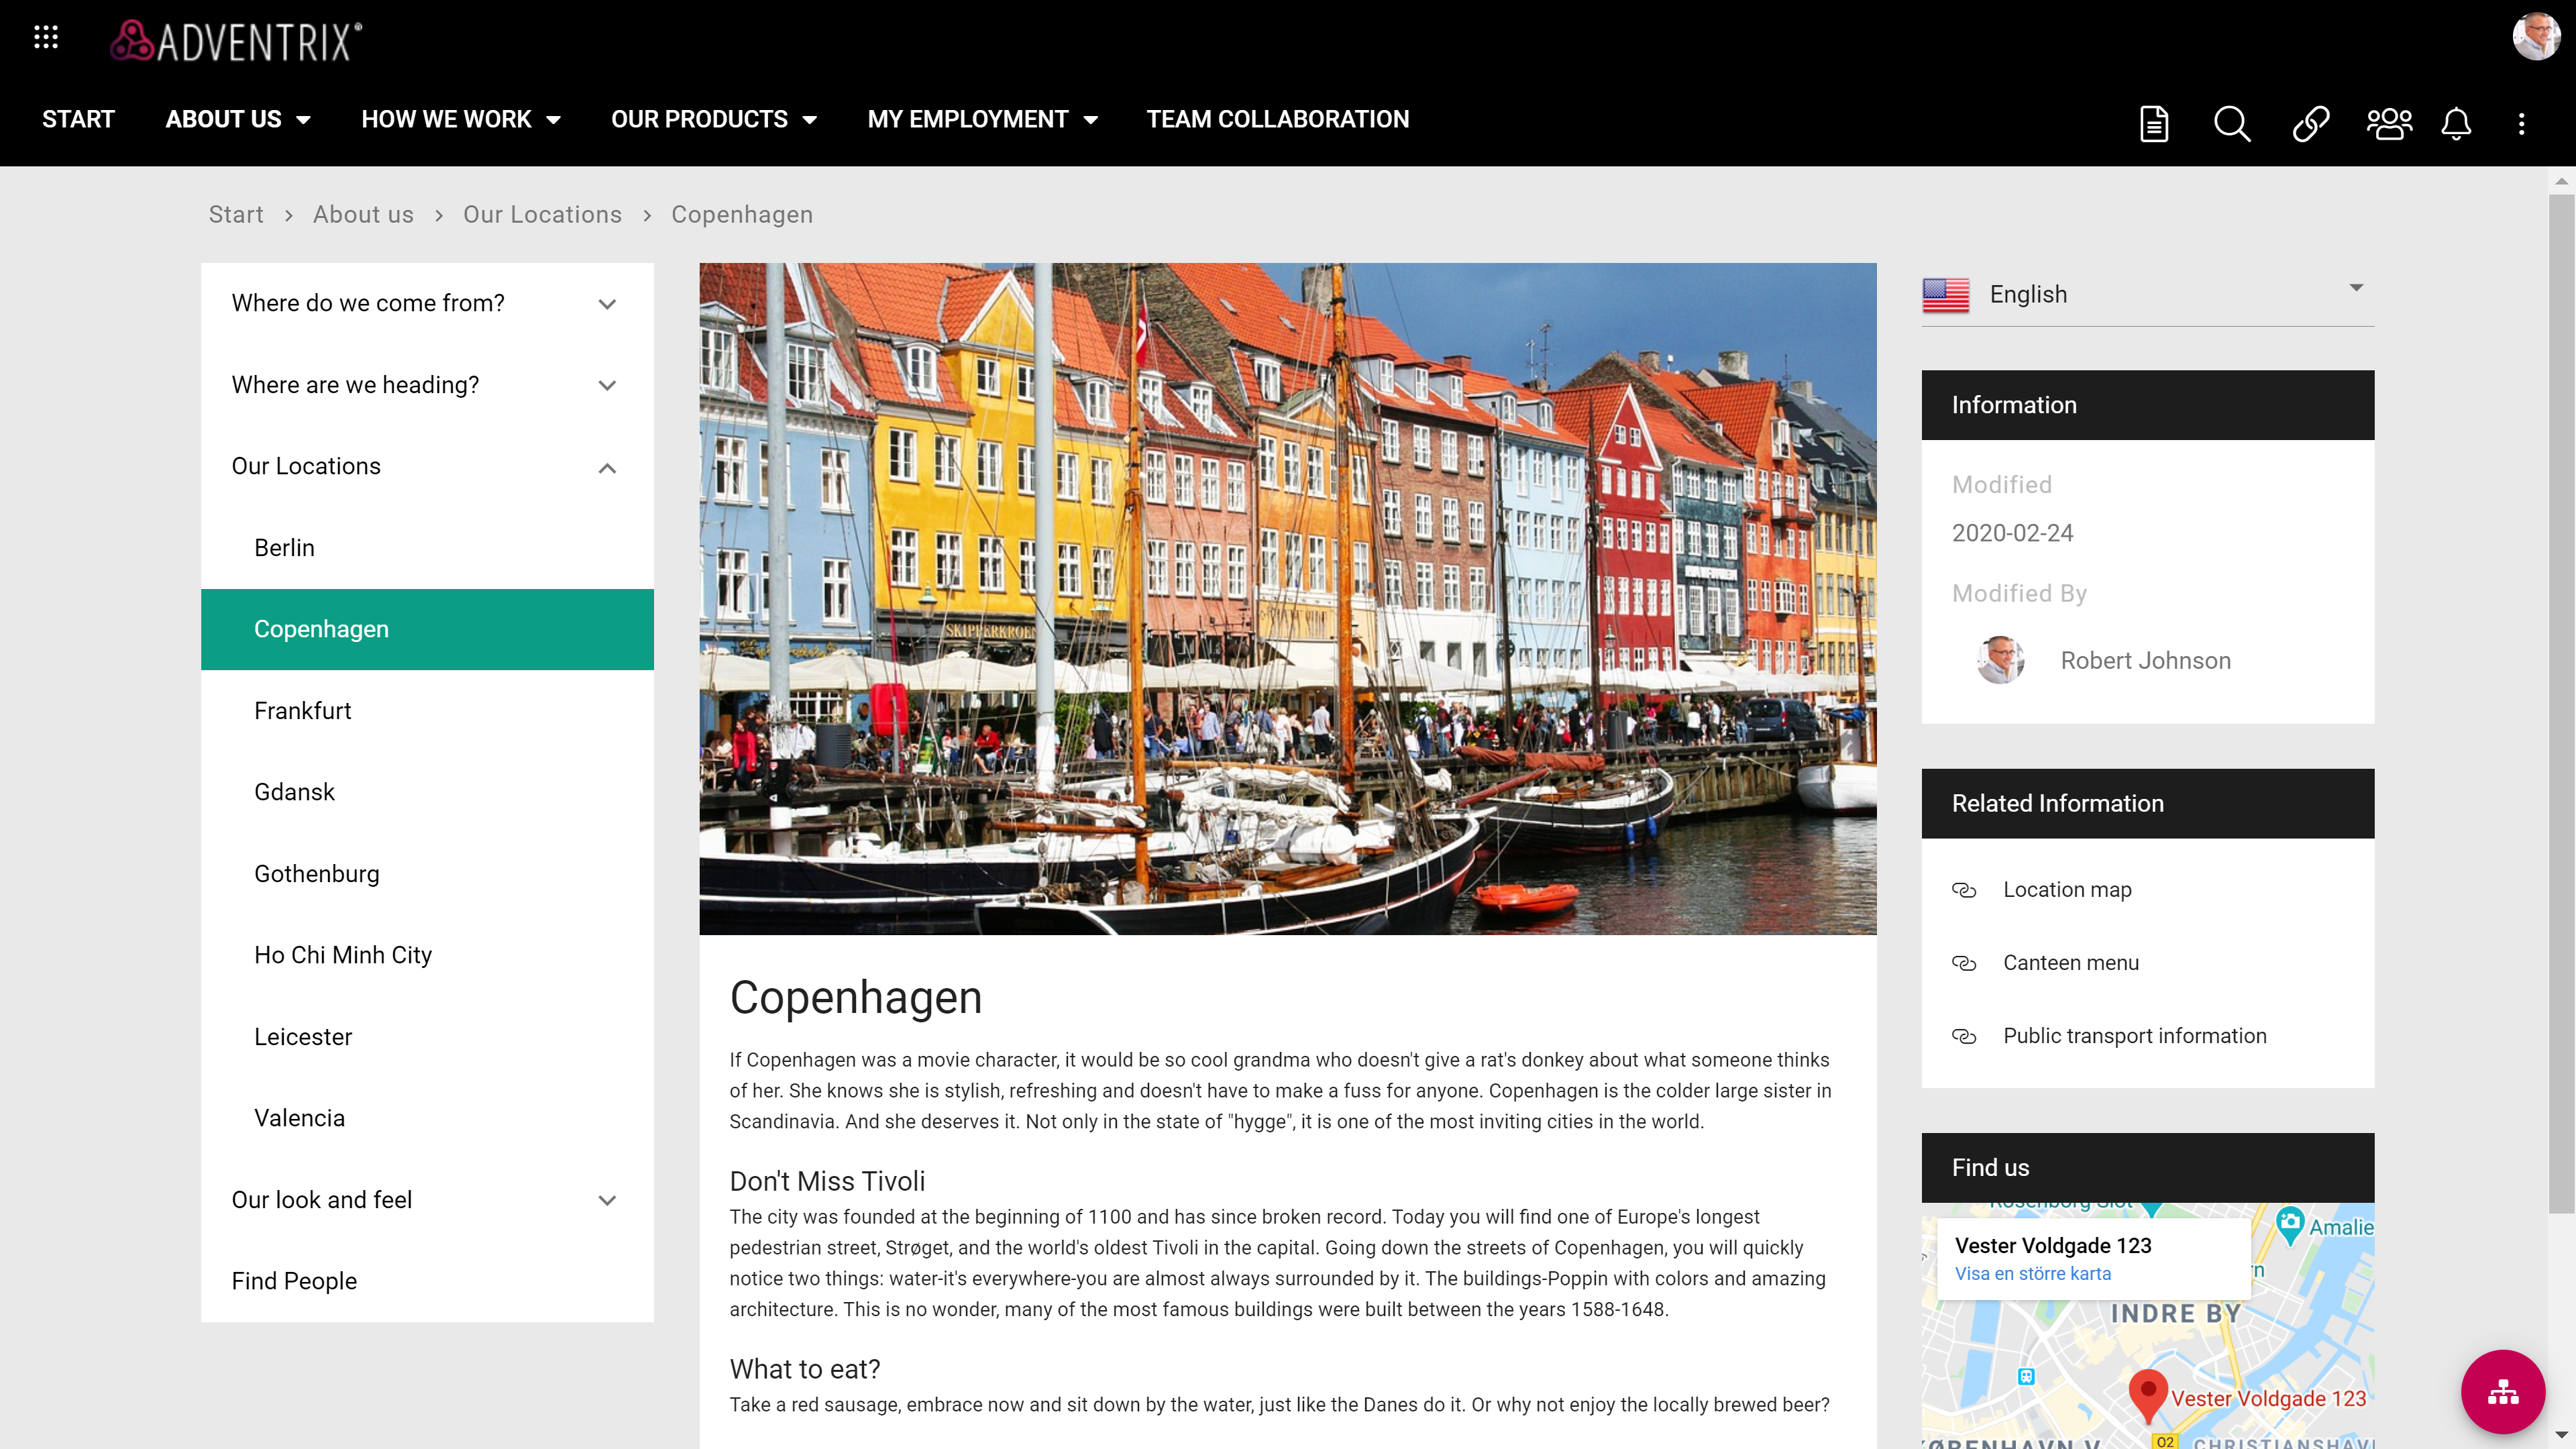Open the English language dropdown

tap(2146, 294)
